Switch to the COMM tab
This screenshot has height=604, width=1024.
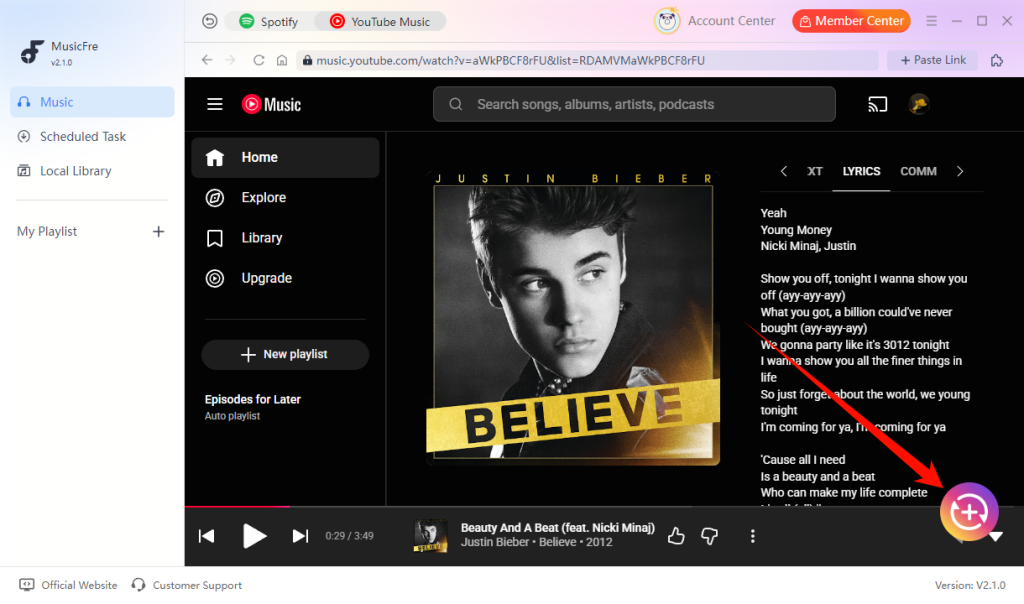[x=918, y=171]
